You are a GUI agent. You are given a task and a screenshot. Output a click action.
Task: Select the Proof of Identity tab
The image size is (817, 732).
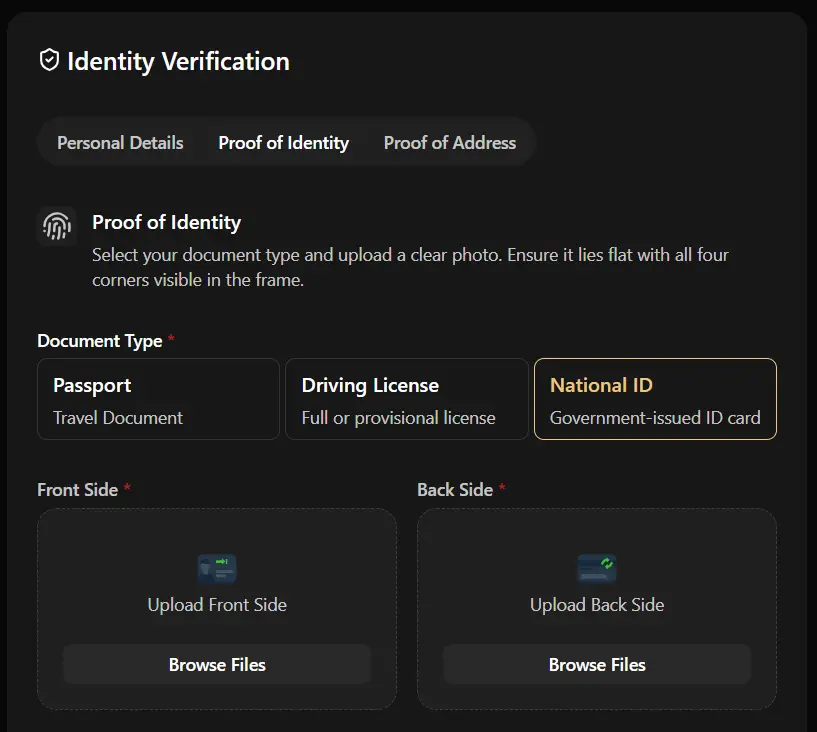click(283, 143)
